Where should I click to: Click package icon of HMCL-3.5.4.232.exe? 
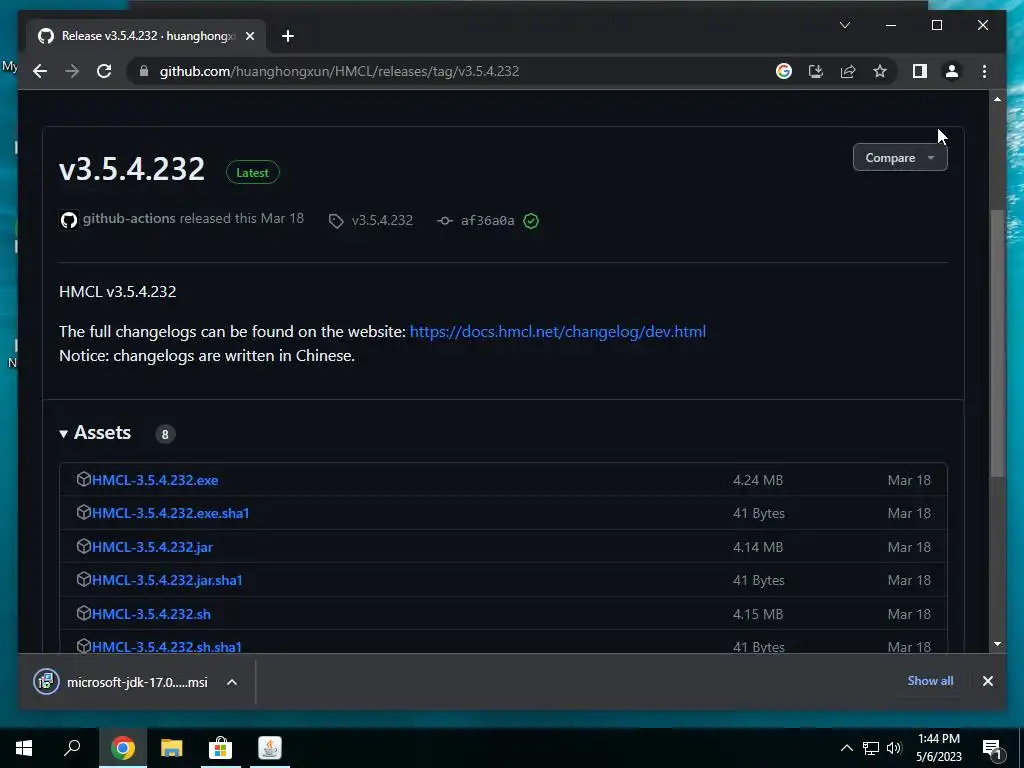pyautogui.click(x=84, y=479)
